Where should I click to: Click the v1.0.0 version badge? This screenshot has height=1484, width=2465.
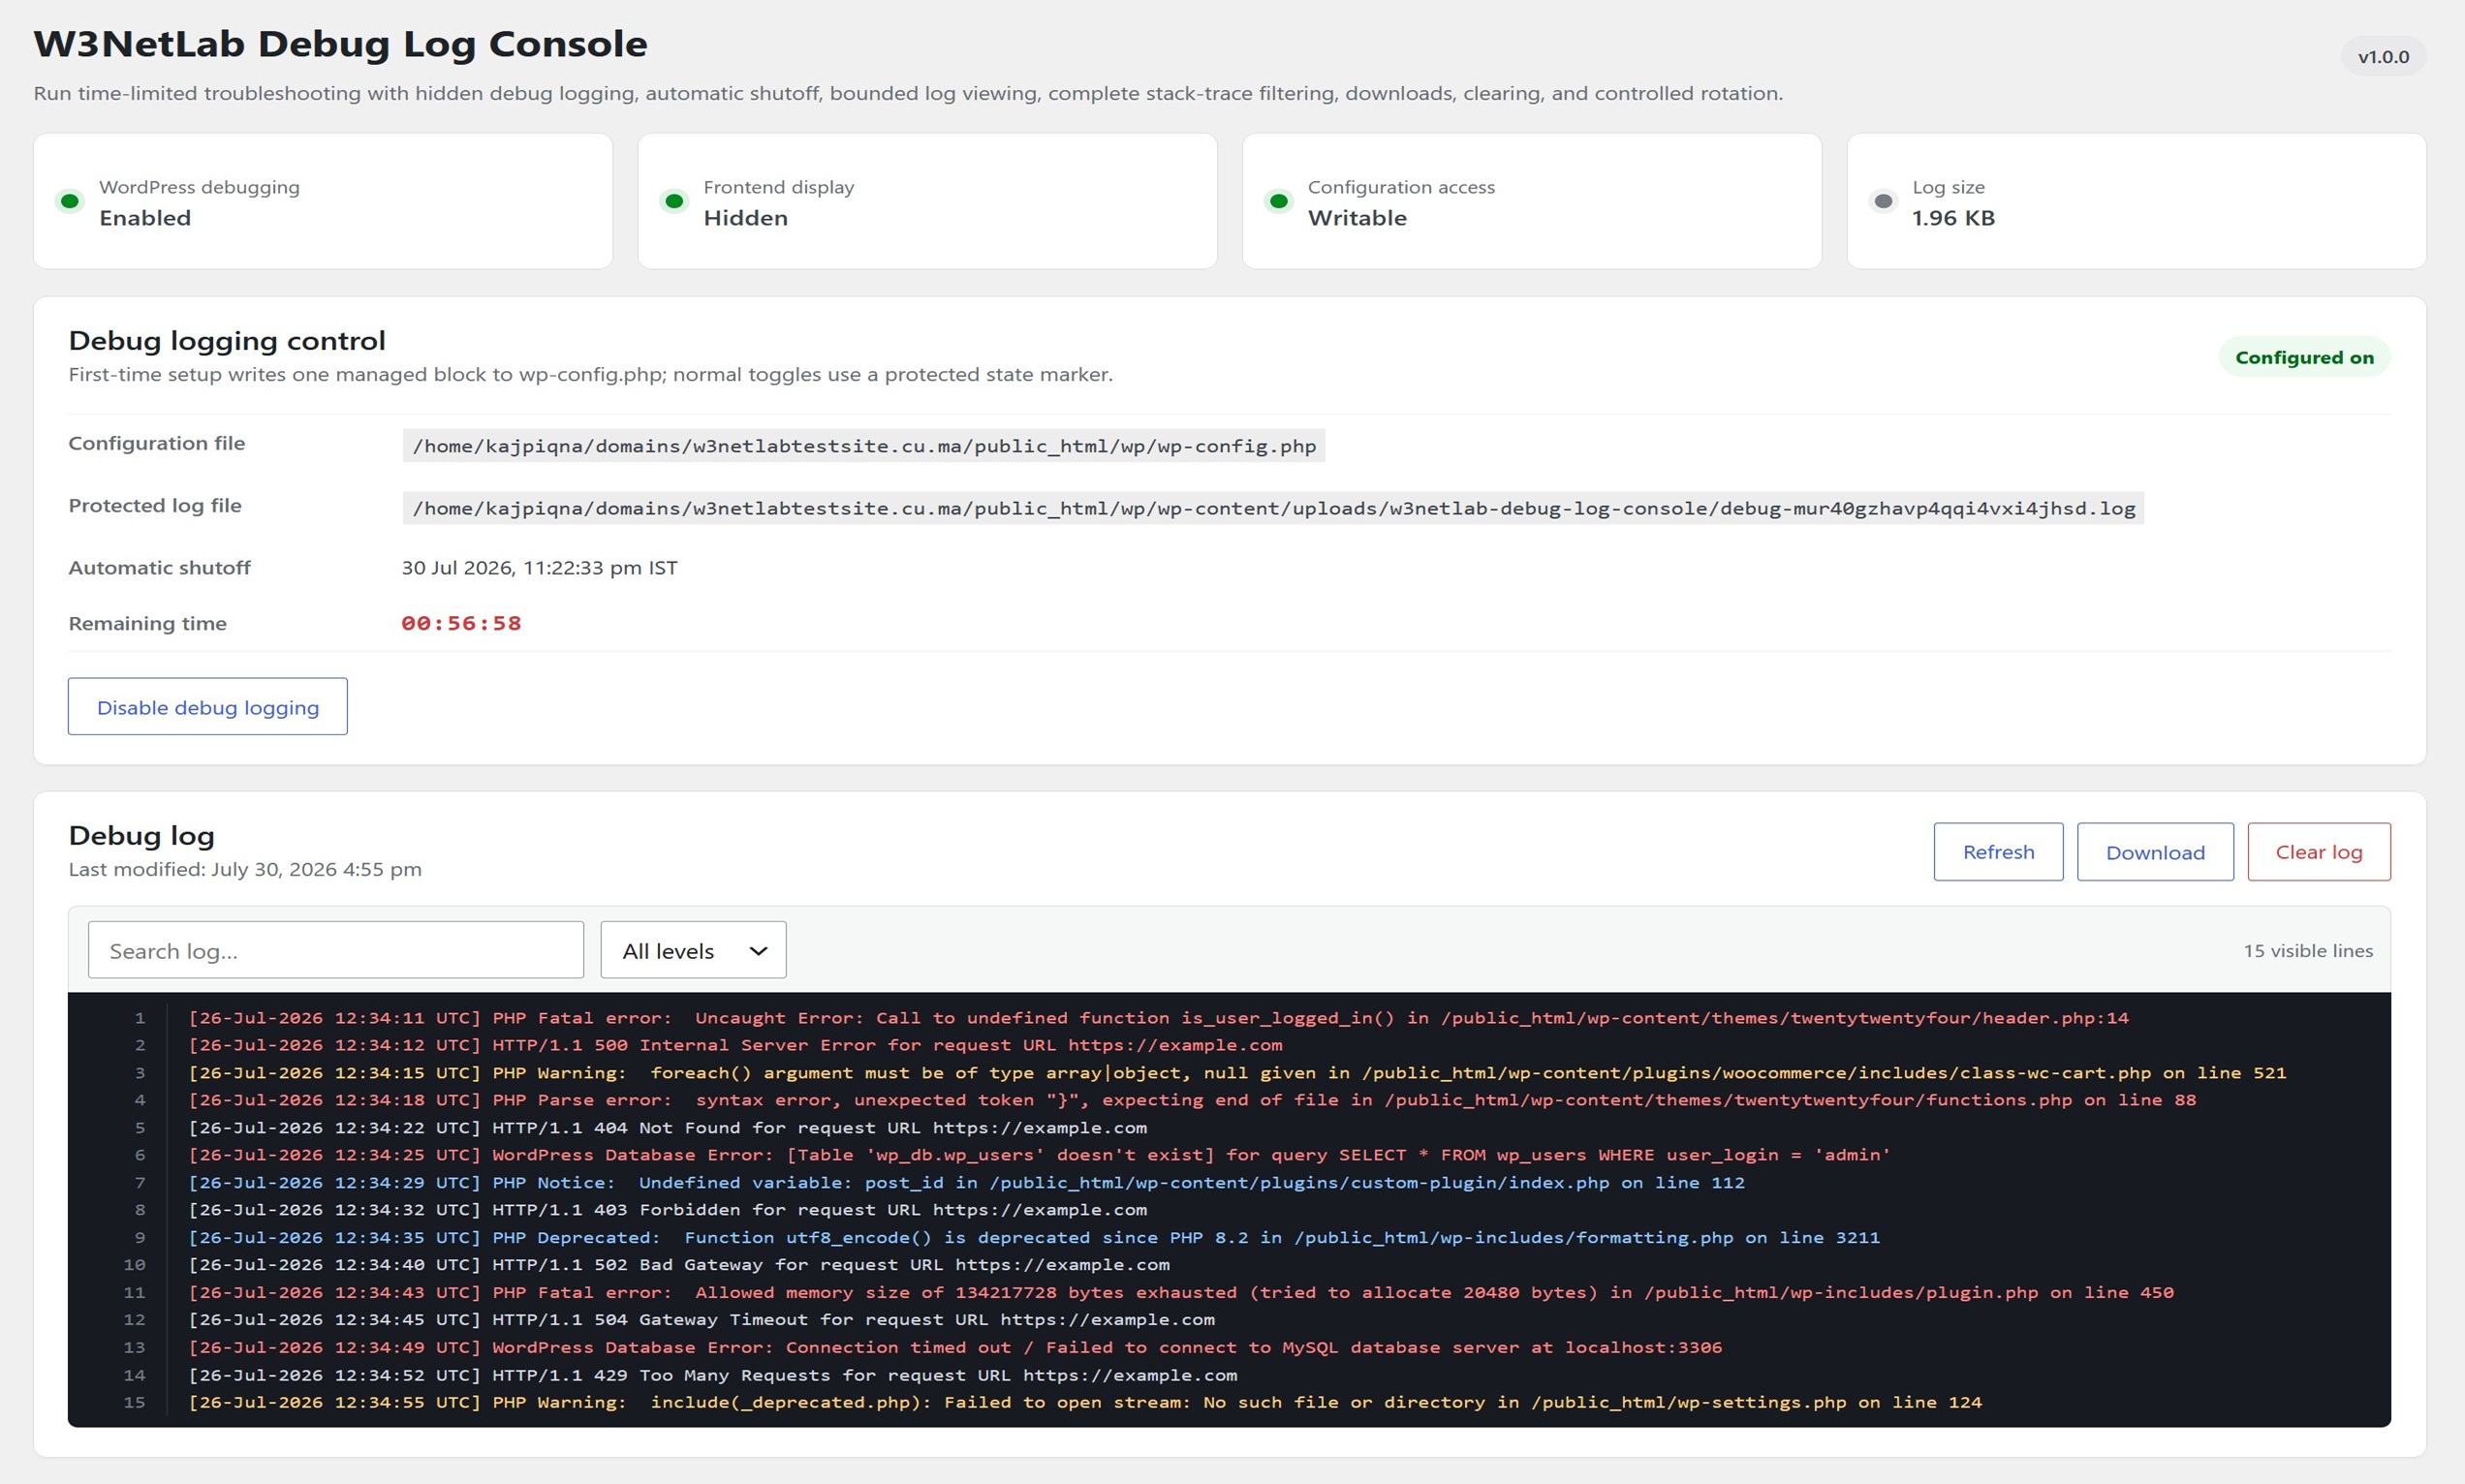2384,57
